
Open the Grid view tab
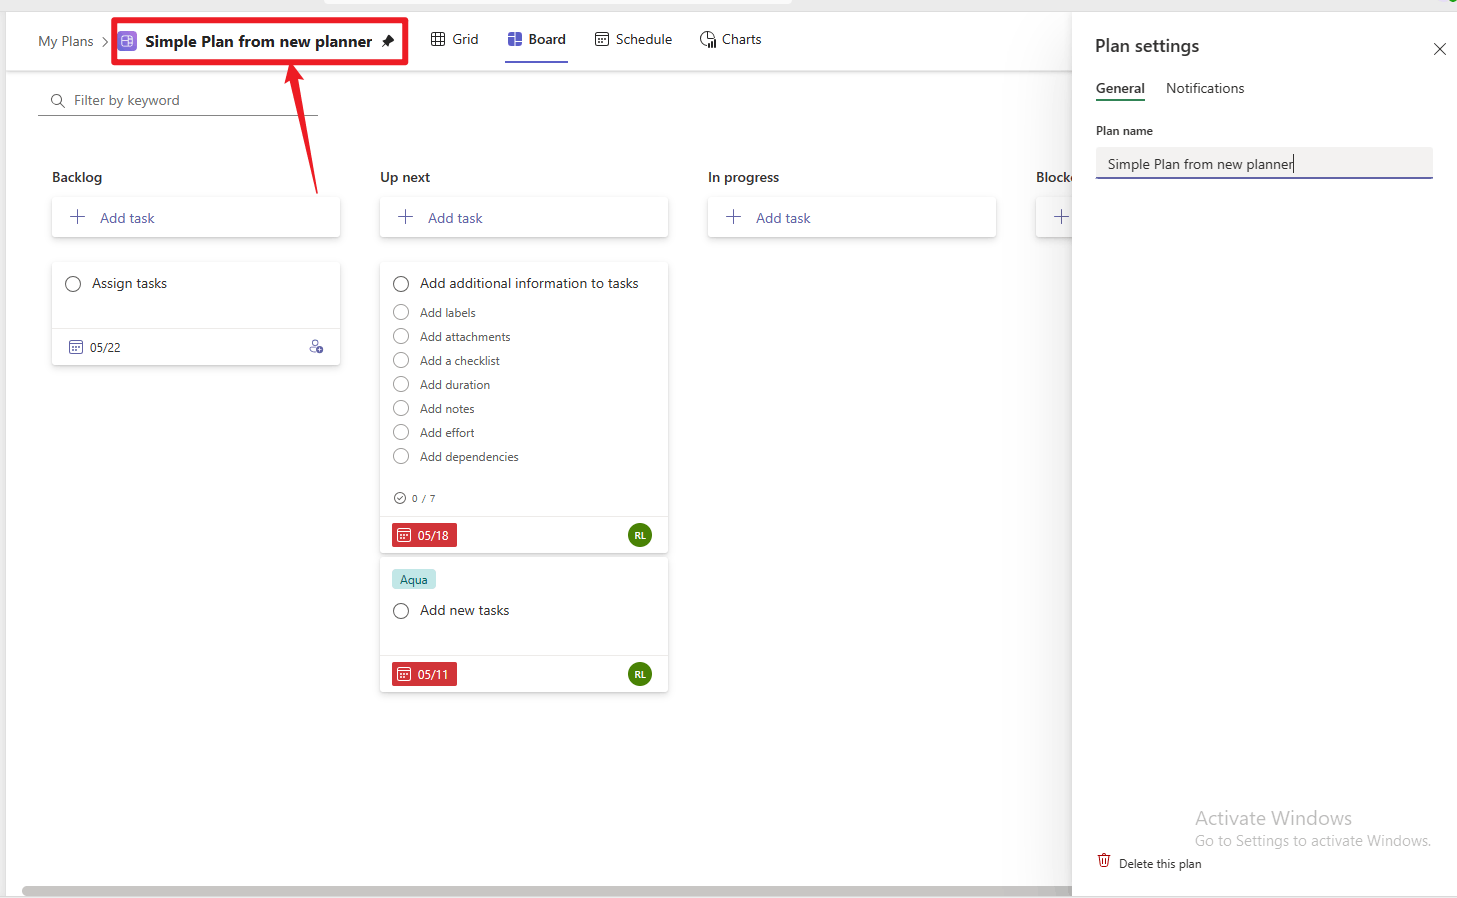click(x=454, y=39)
